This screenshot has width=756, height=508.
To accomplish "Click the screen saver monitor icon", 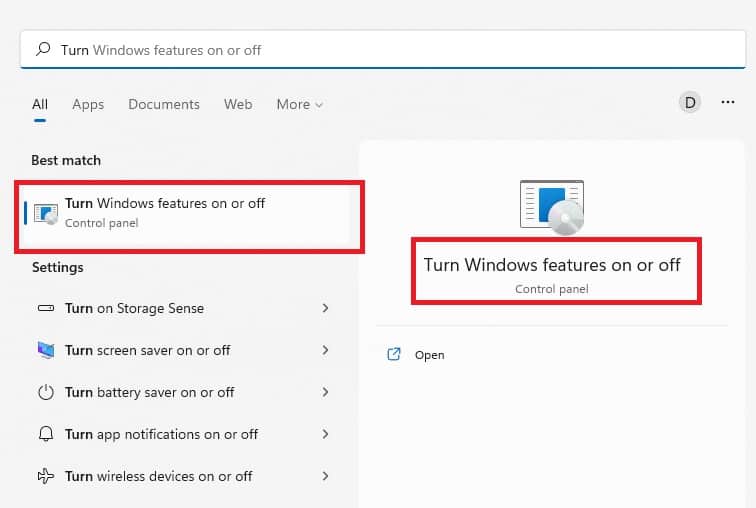I will coord(46,350).
